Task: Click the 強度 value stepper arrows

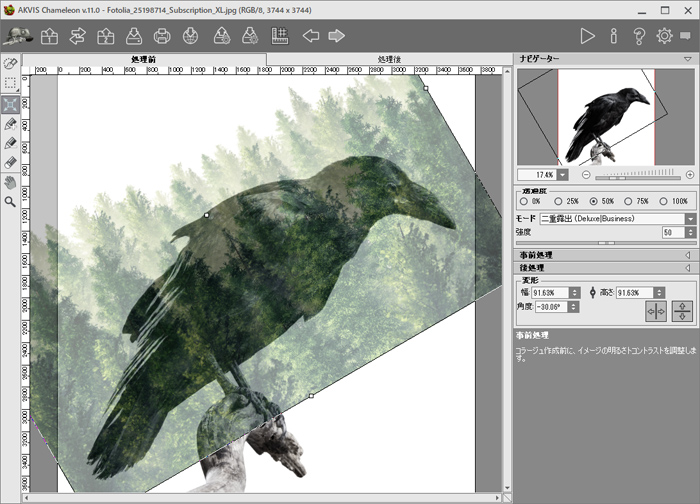Action: [691, 232]
